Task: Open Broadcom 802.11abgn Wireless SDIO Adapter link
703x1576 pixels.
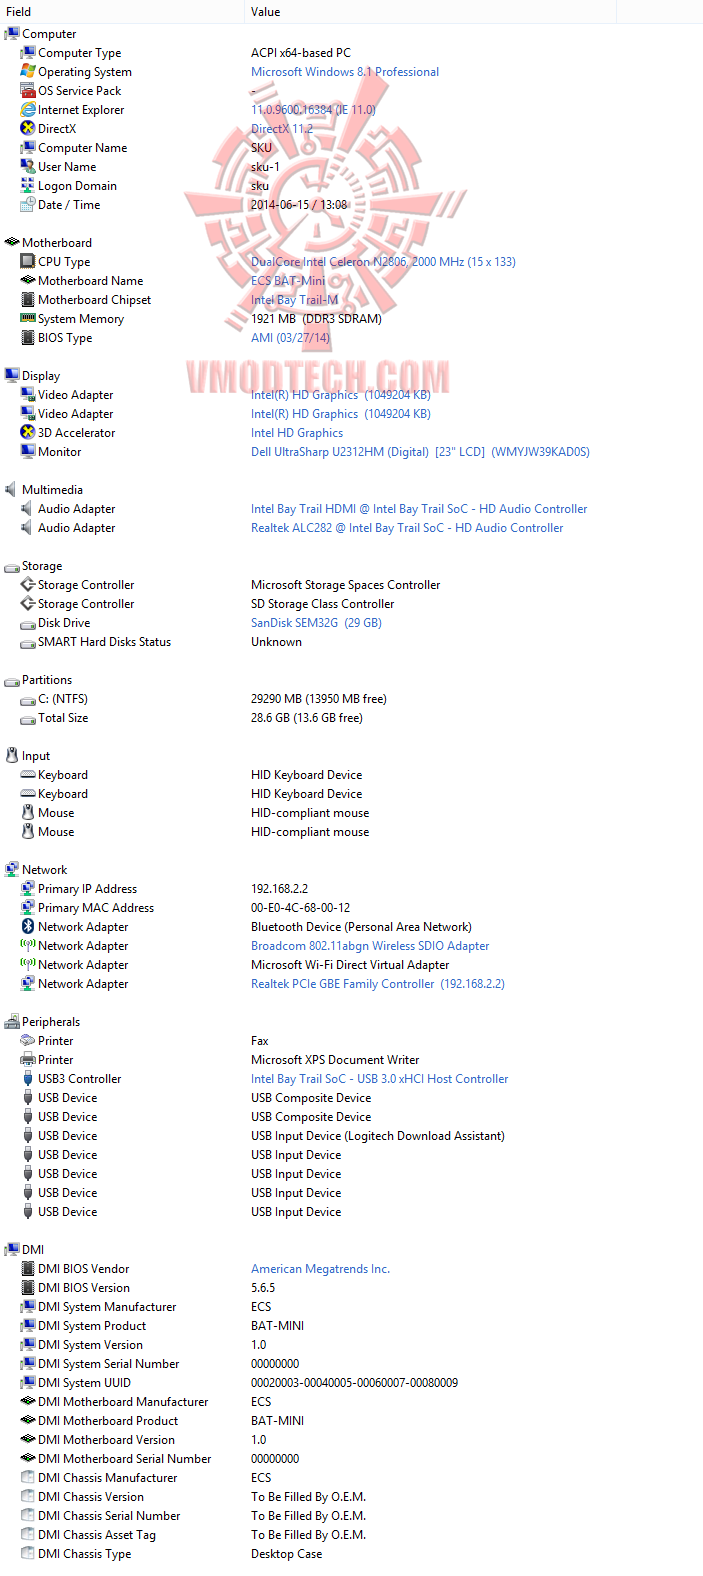Action: [x=370, y=946]
